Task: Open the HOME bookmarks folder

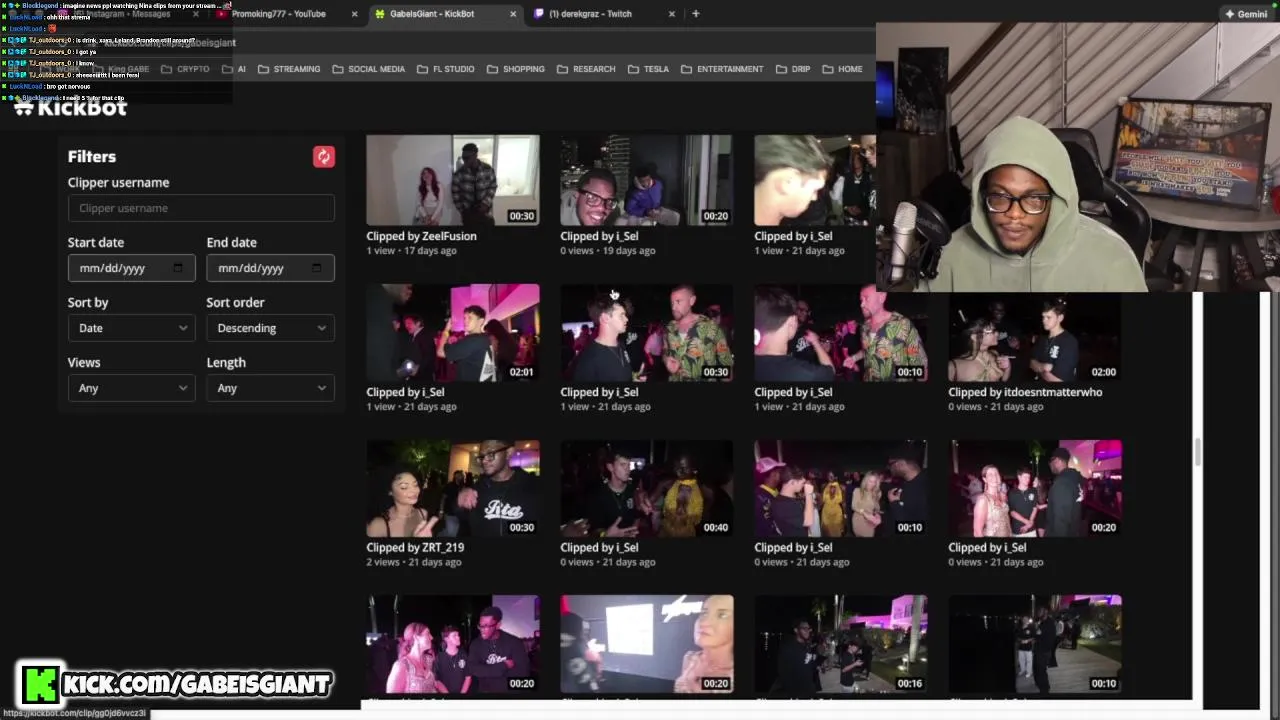Action: click(842, 69)
